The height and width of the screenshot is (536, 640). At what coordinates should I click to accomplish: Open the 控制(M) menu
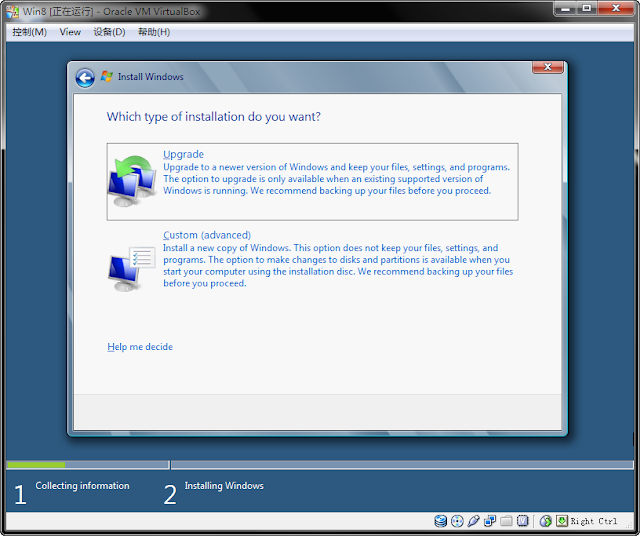(29, 32)
